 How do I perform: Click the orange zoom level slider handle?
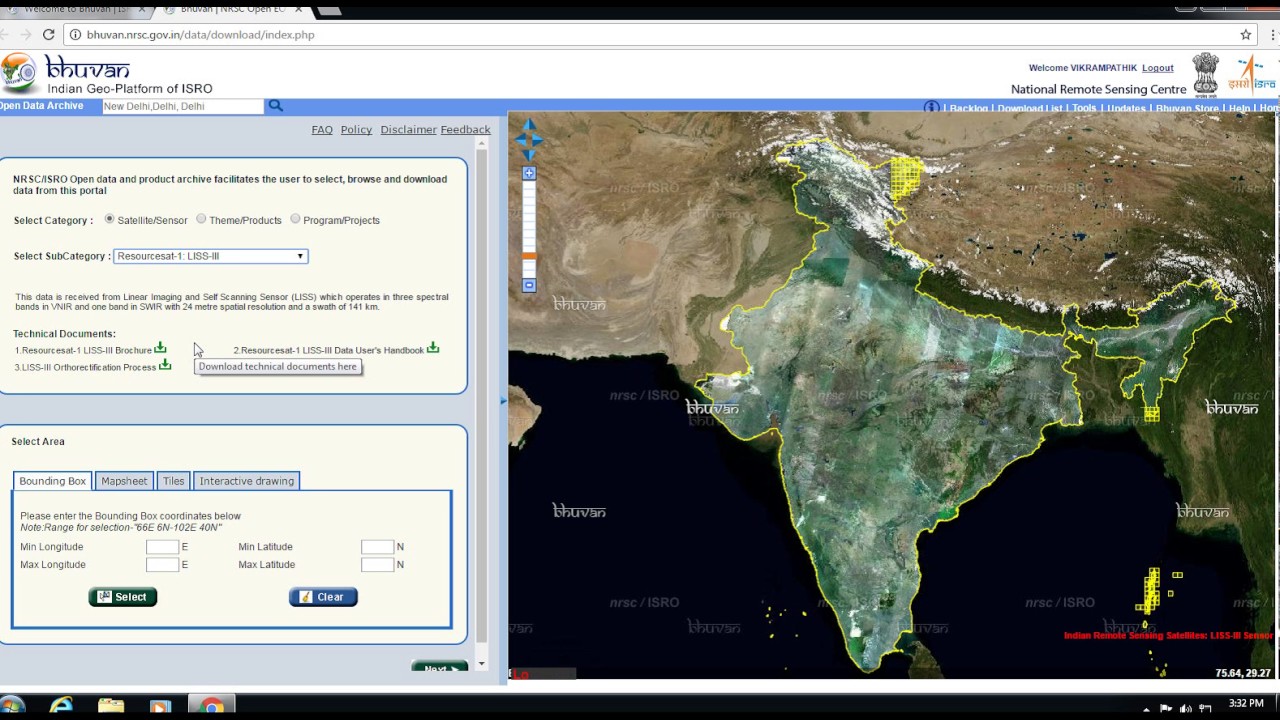pos(529,257)
